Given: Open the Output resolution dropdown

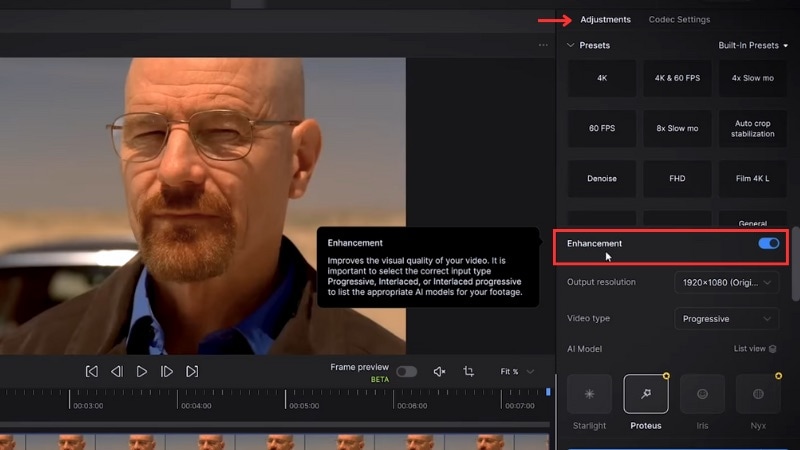Looking at the screenshot, I should [727, 282].
